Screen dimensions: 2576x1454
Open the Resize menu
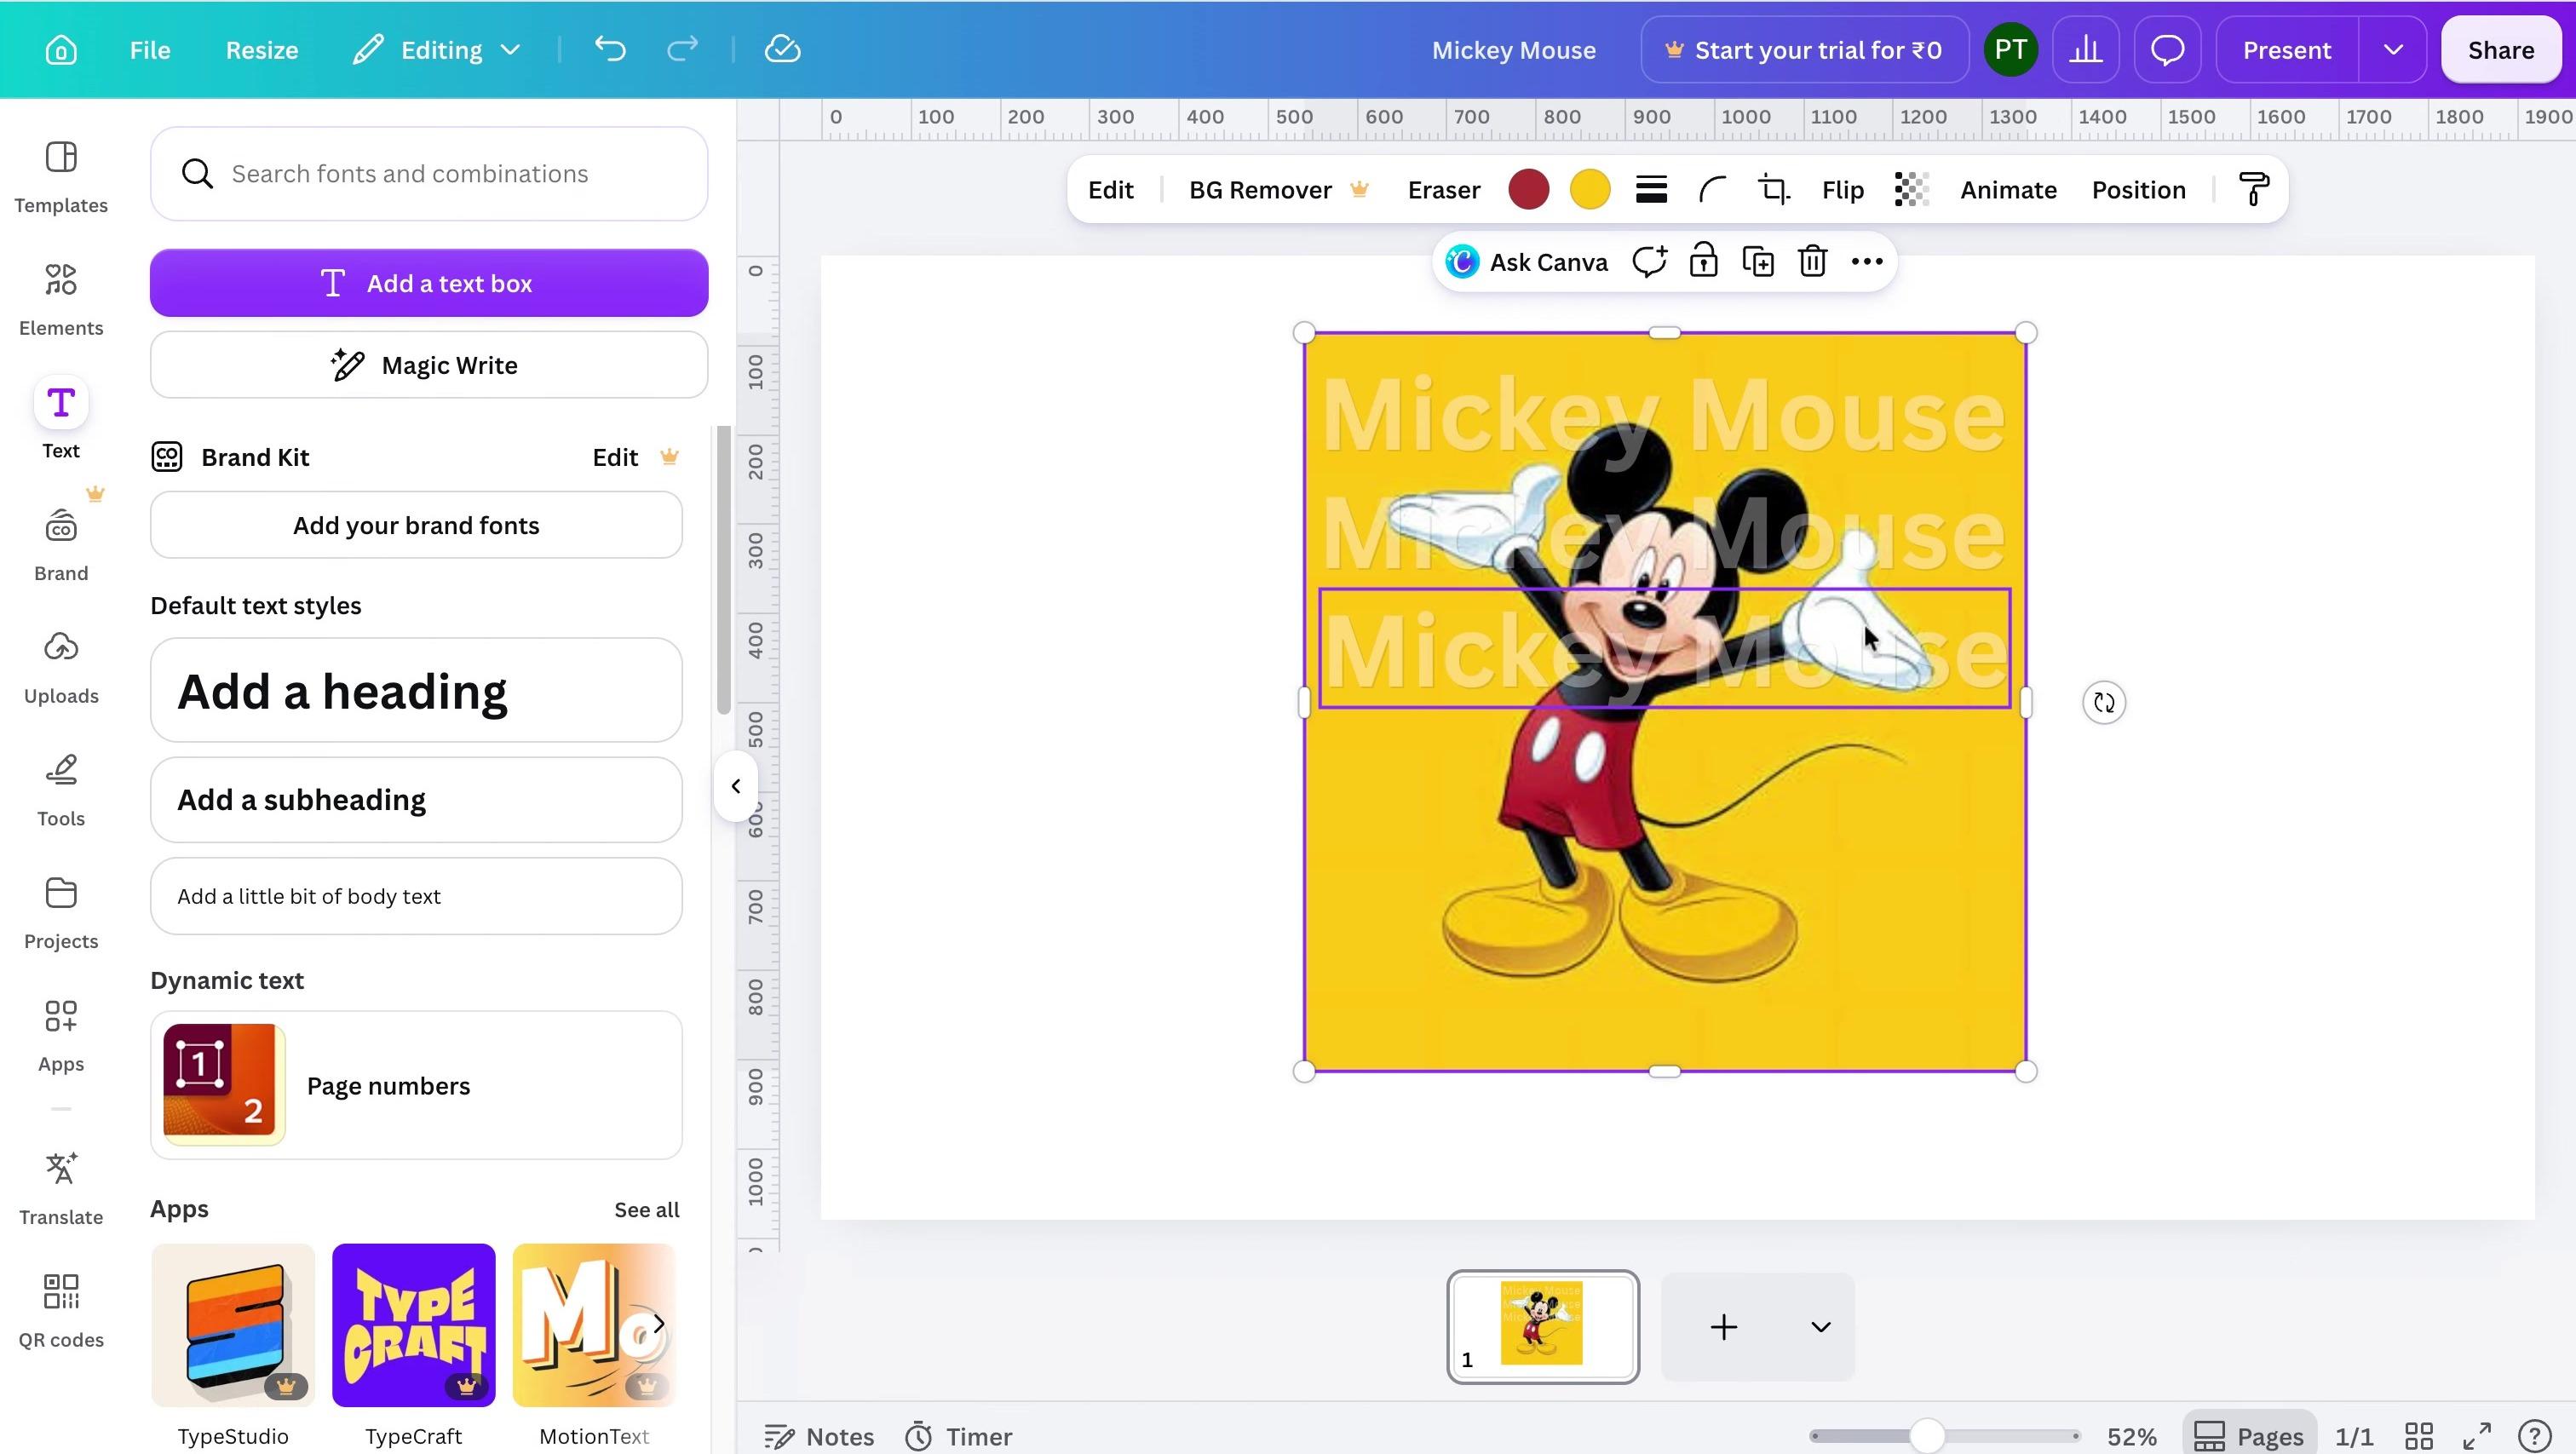pyautogui.click(x=262, y=50)
